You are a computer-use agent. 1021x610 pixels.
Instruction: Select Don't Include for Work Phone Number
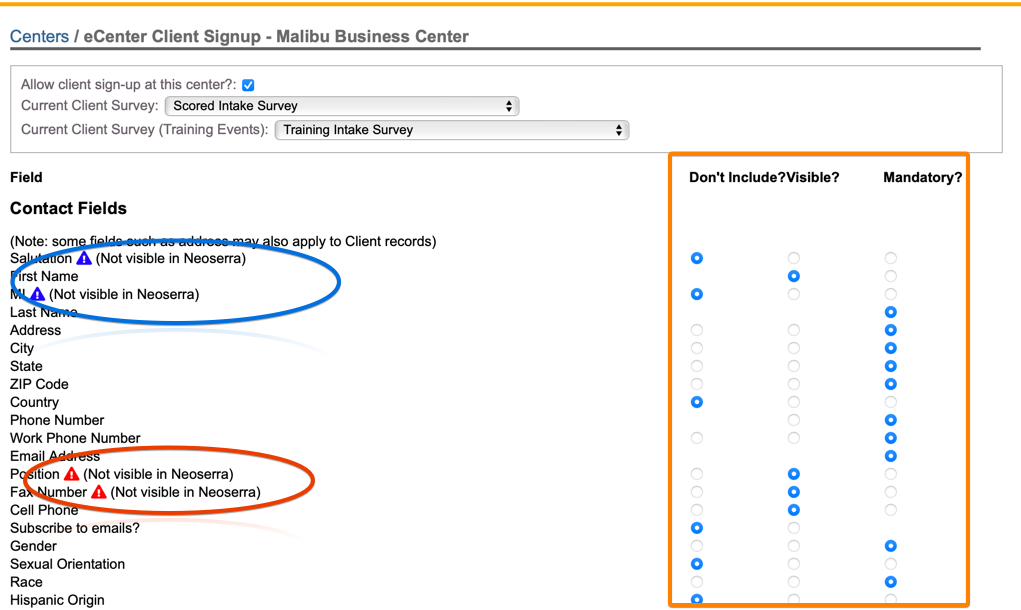[697, 438]
